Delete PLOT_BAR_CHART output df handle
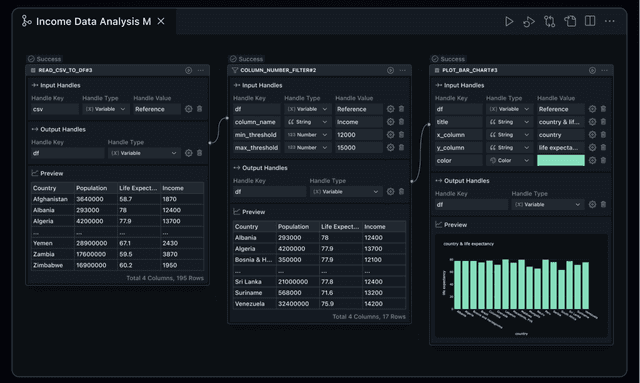This screenshot has width=640, height=383. (x=603, y=204)
